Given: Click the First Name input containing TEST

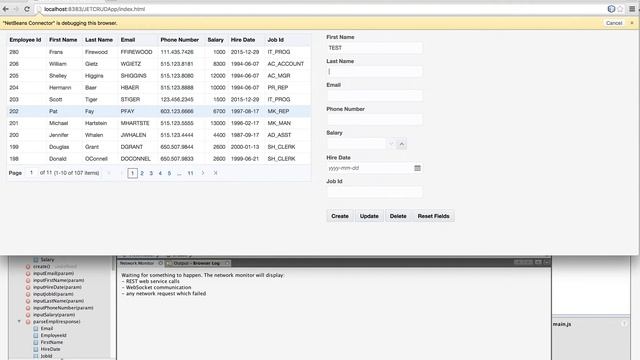Looking at the screenshot, I should point(374,48).
